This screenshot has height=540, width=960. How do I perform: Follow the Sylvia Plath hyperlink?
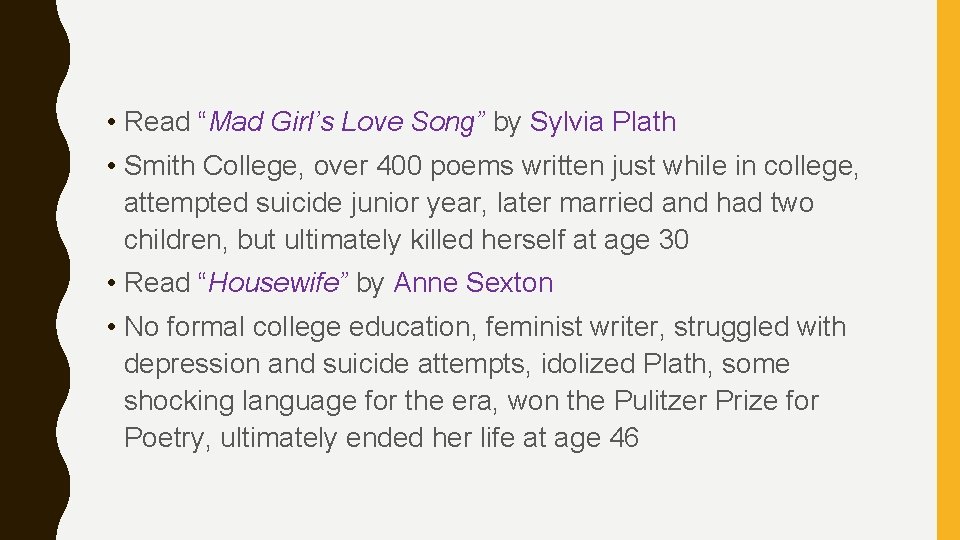602,121
